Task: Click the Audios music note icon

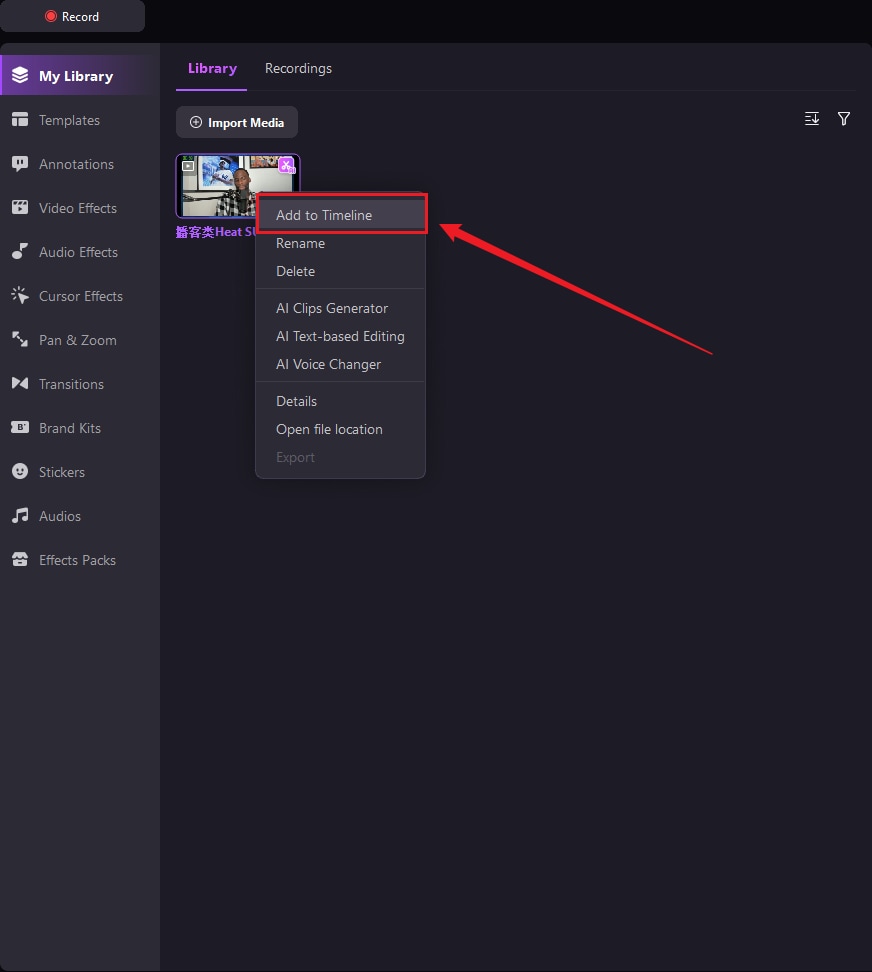Action: [x=20, y=515]
